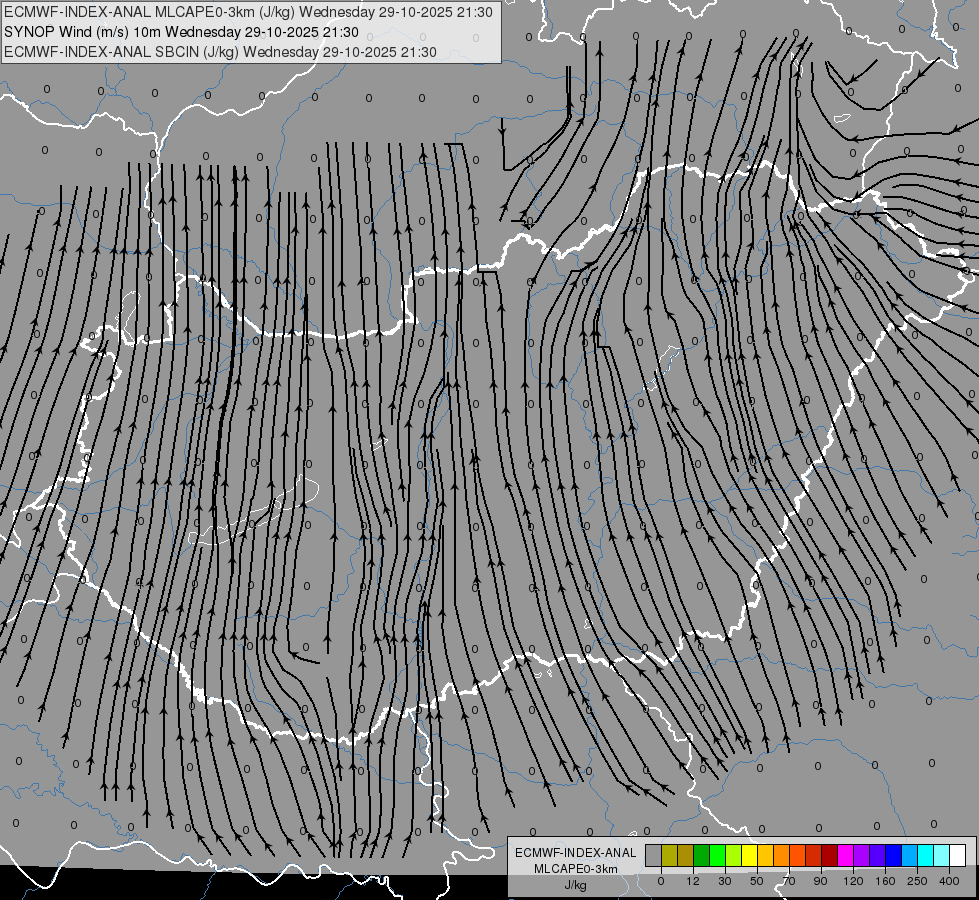
Task: Click the legend scale value 250
Action: click(917, 881)
